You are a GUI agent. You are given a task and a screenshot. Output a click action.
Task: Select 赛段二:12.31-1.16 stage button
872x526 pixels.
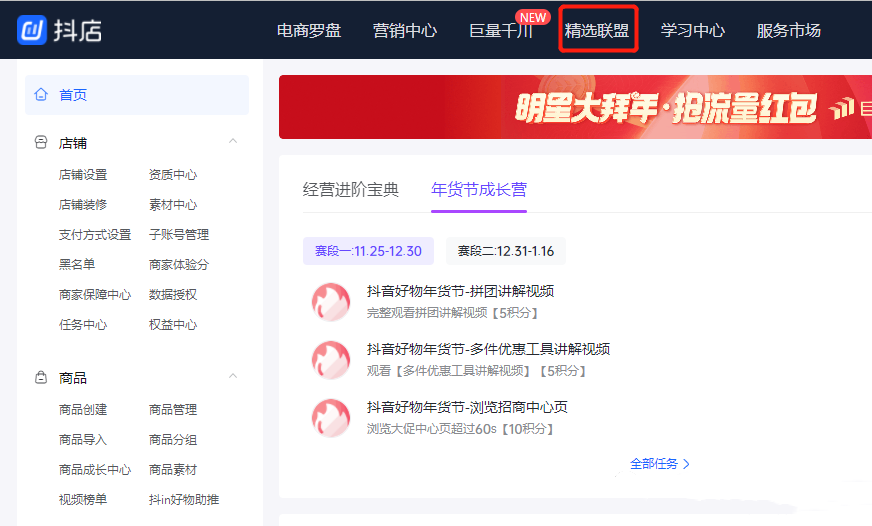506,251
